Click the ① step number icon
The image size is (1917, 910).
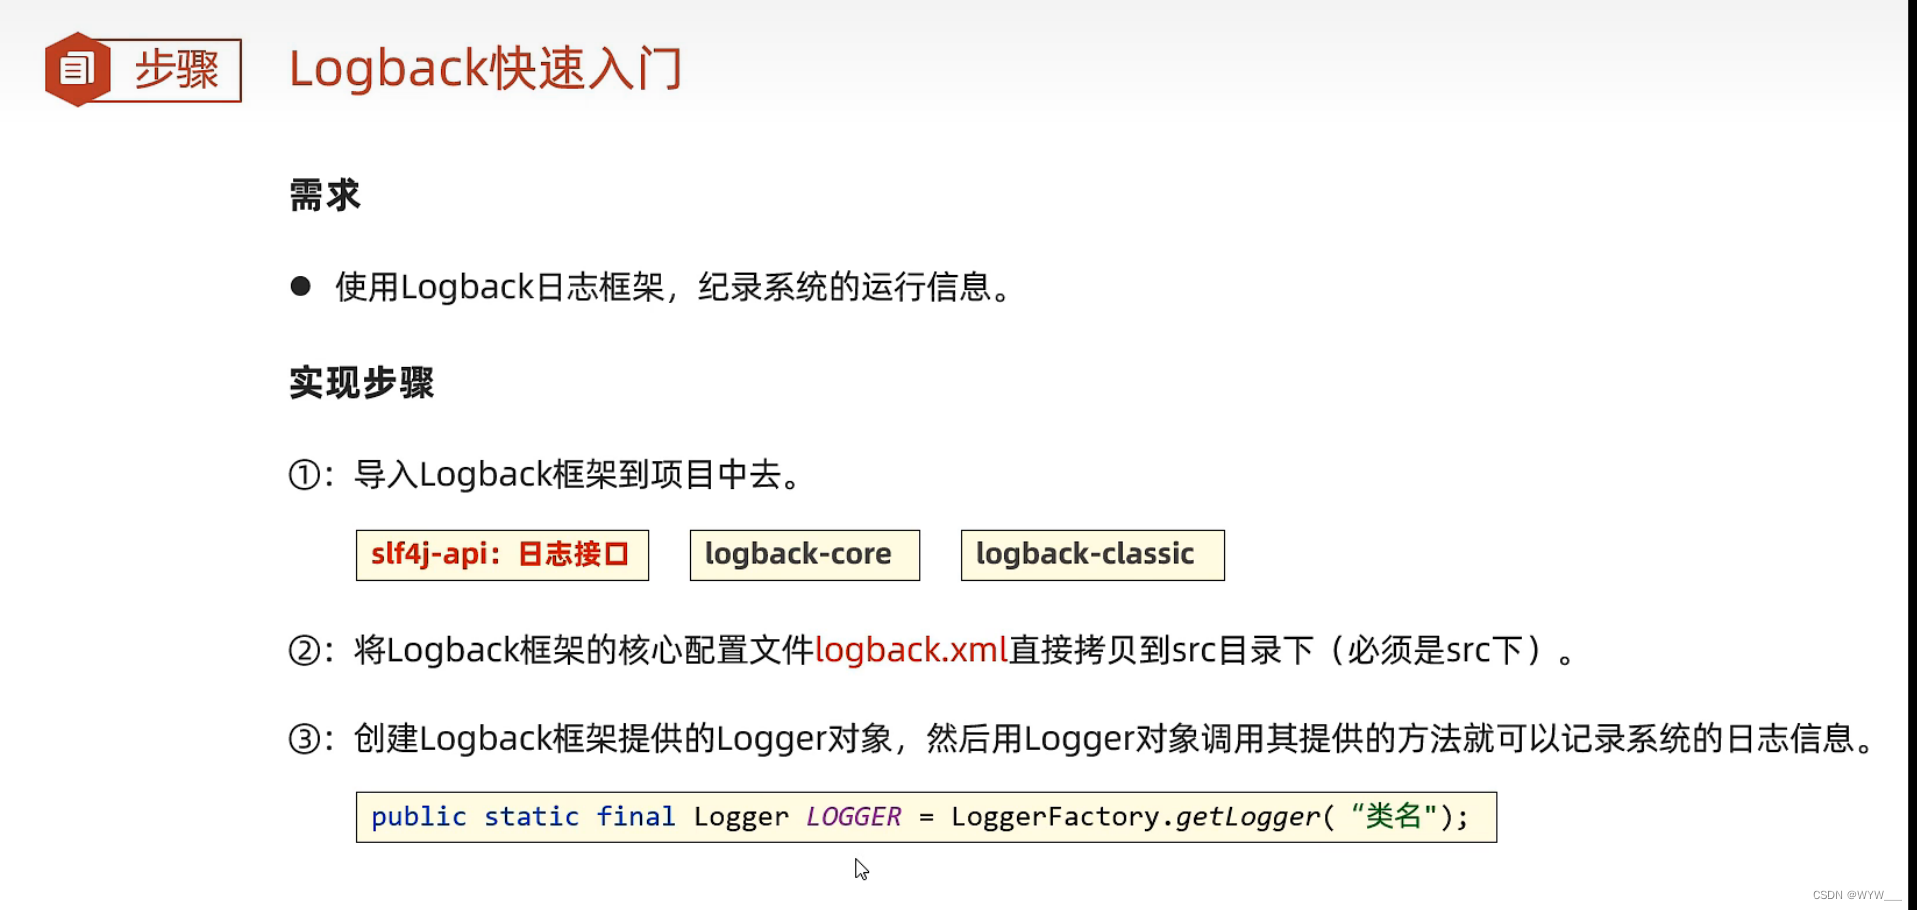point(302,475)
